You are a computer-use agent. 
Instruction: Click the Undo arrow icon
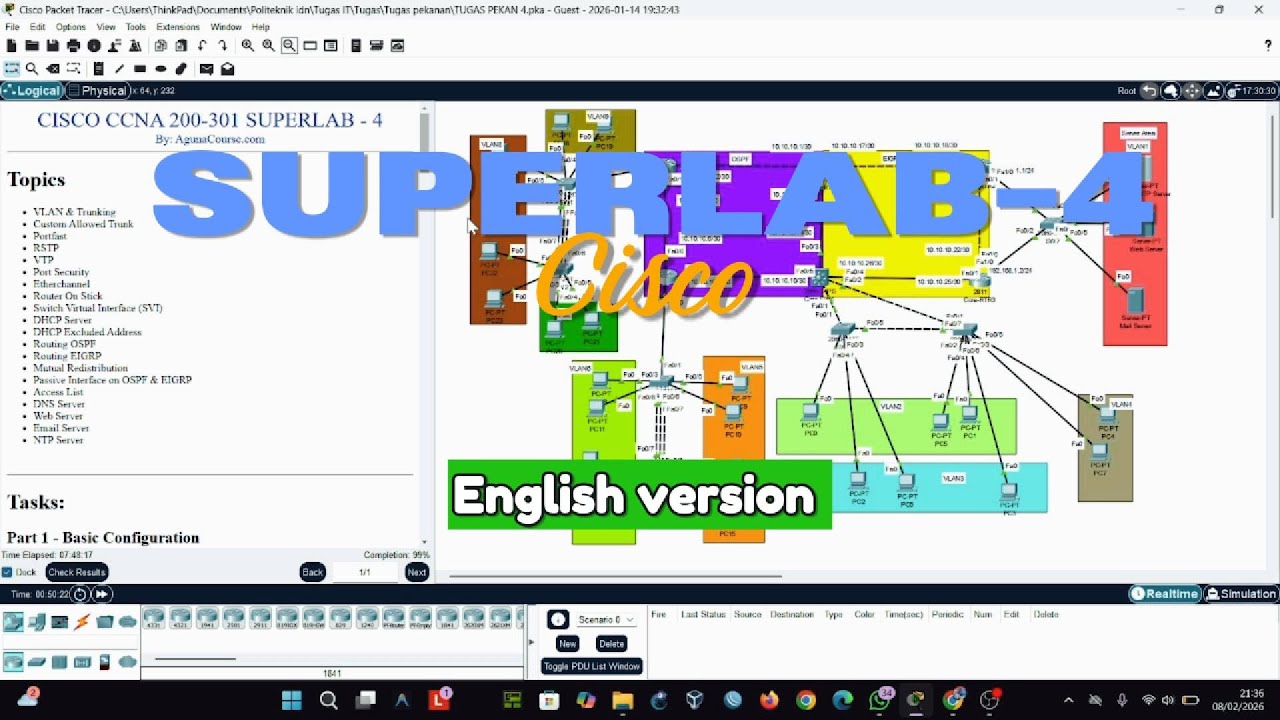[x=202, y=46]
